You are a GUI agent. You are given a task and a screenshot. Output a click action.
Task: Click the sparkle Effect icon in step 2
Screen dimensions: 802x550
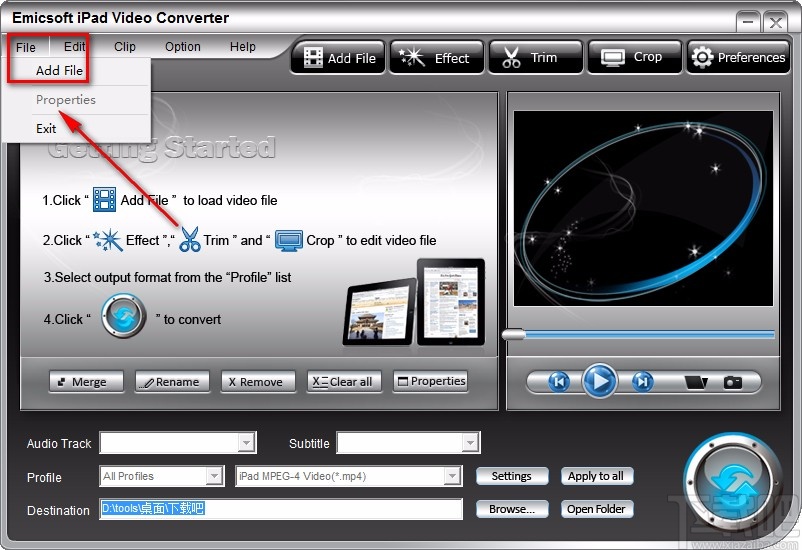pos(107,240)
